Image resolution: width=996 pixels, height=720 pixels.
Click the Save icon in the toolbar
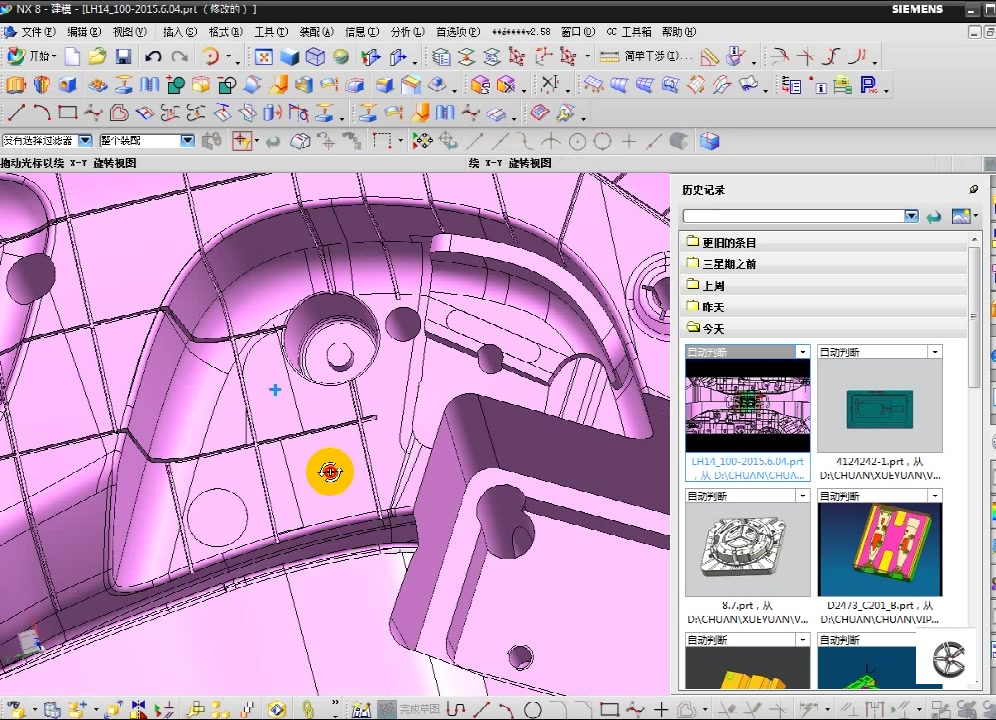pyautogui.click(x=123, y=57)
